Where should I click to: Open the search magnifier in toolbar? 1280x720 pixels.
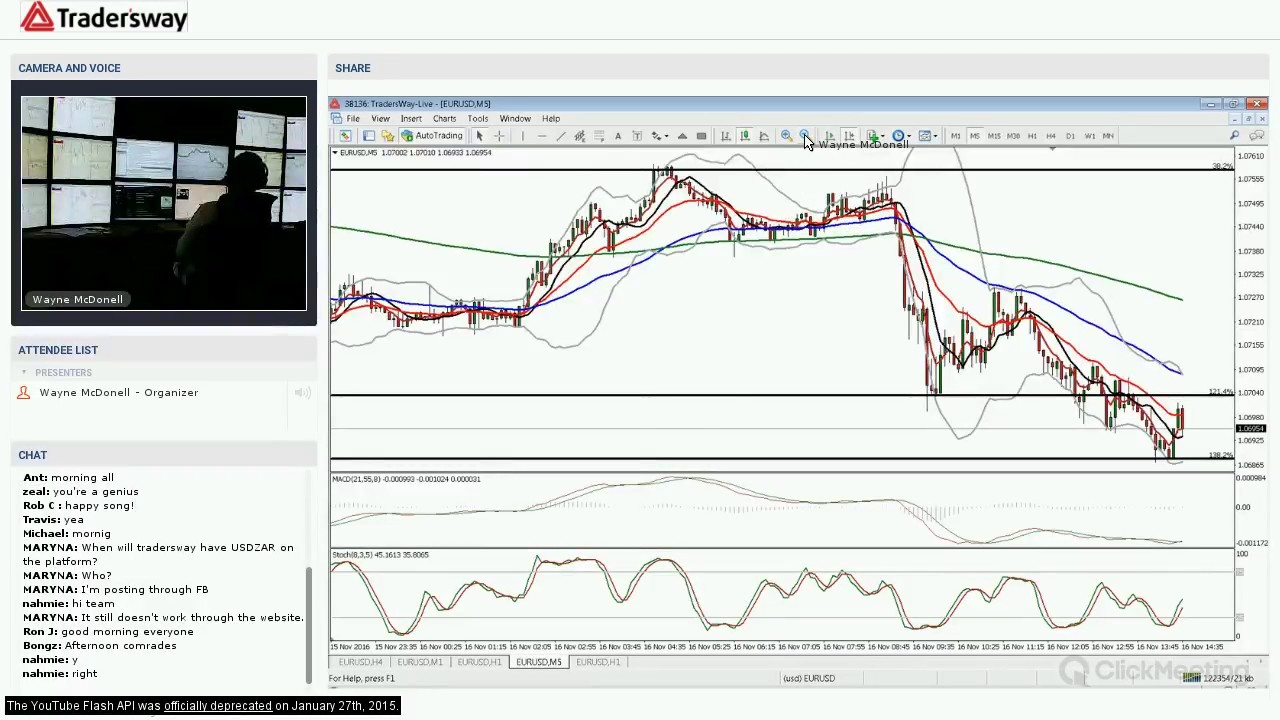[x=1235, y=135]
